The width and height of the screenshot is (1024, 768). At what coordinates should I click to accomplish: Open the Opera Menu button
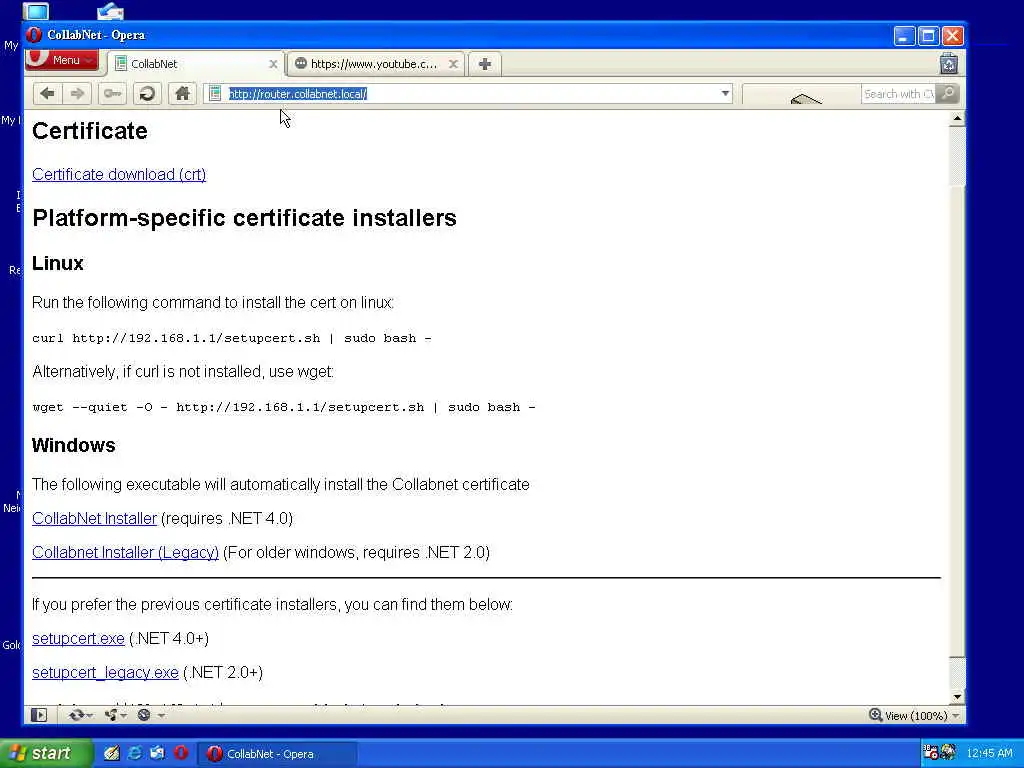(x=62, y=59)
